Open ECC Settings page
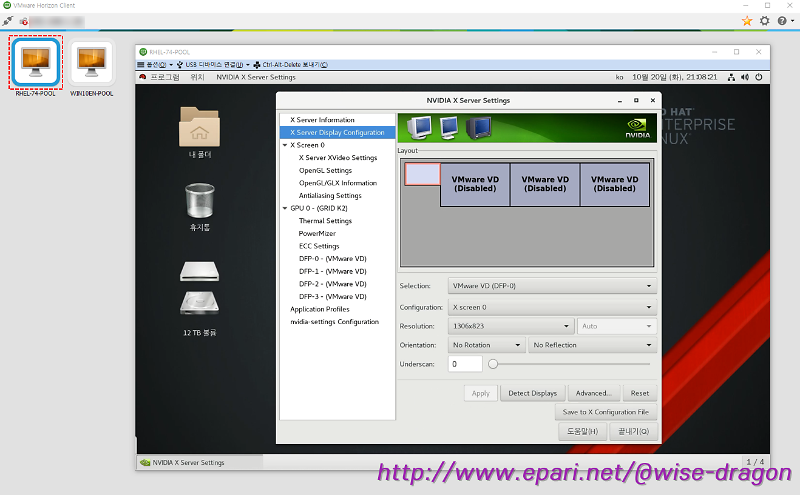 (319, 246)
